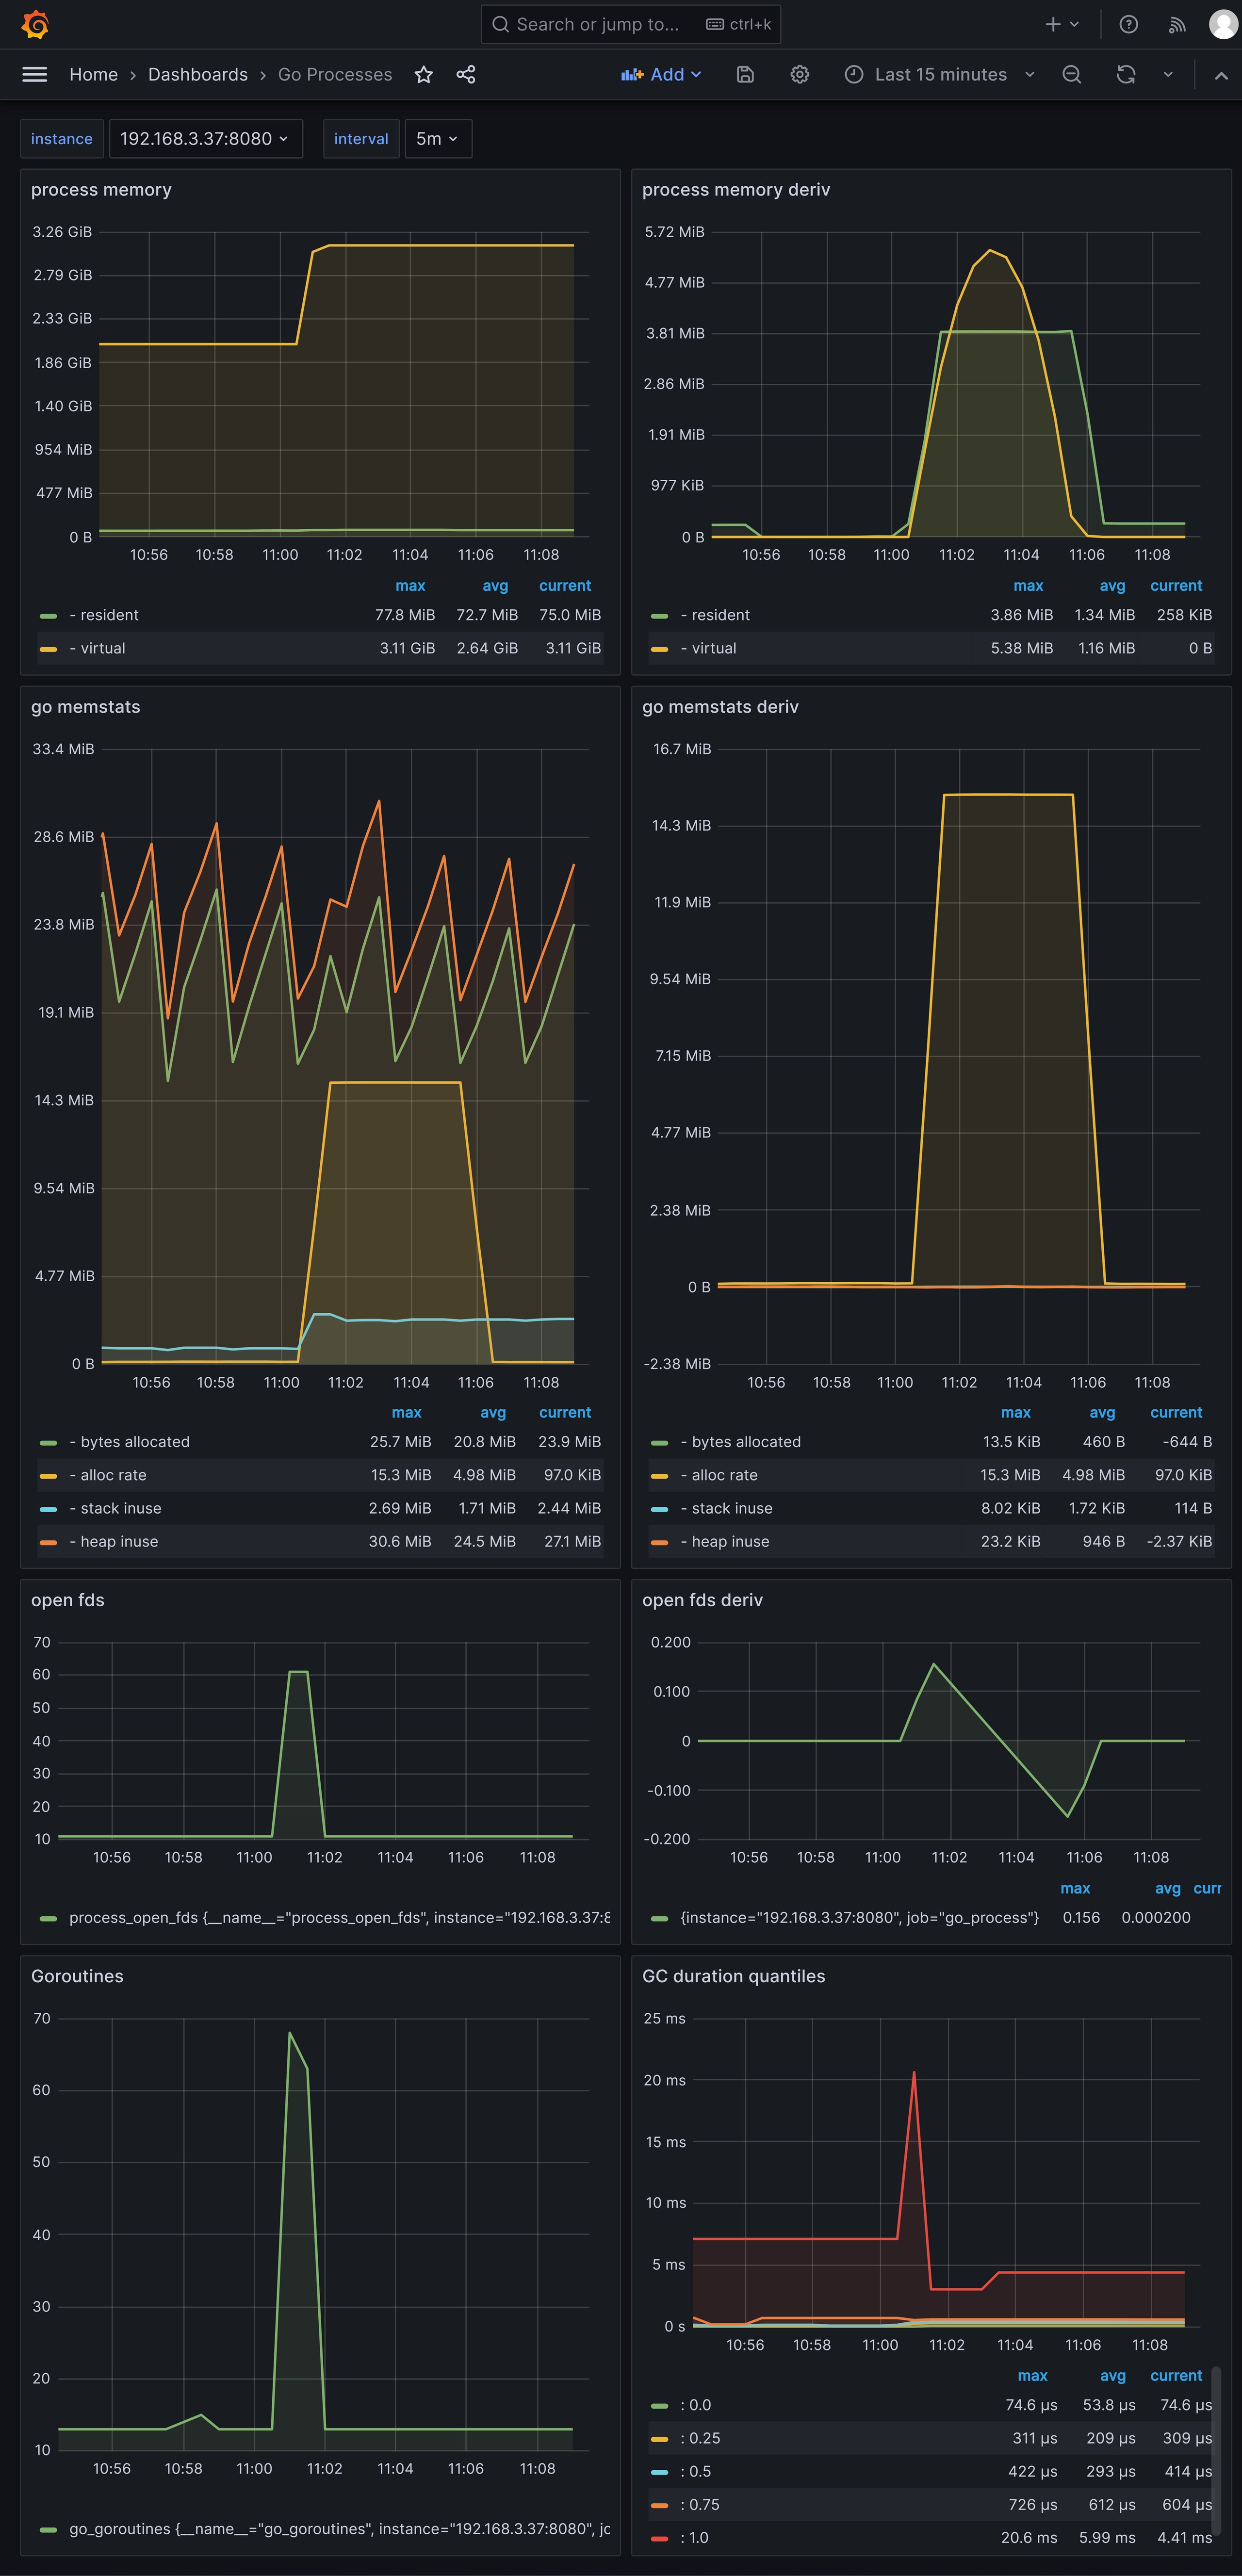Sort go memstats deriv legend by max

click(1015, 1413)
